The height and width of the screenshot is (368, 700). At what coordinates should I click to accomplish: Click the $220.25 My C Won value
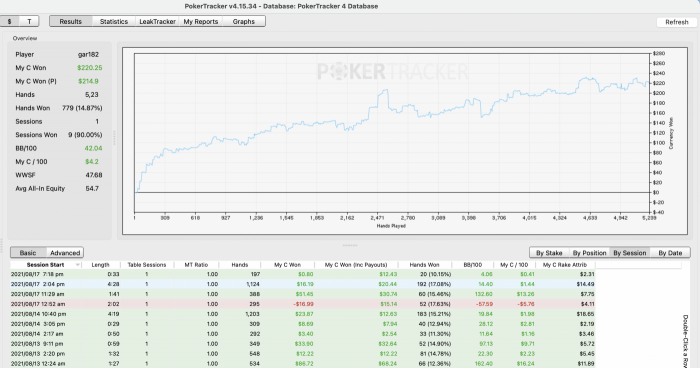click(90, 68)
